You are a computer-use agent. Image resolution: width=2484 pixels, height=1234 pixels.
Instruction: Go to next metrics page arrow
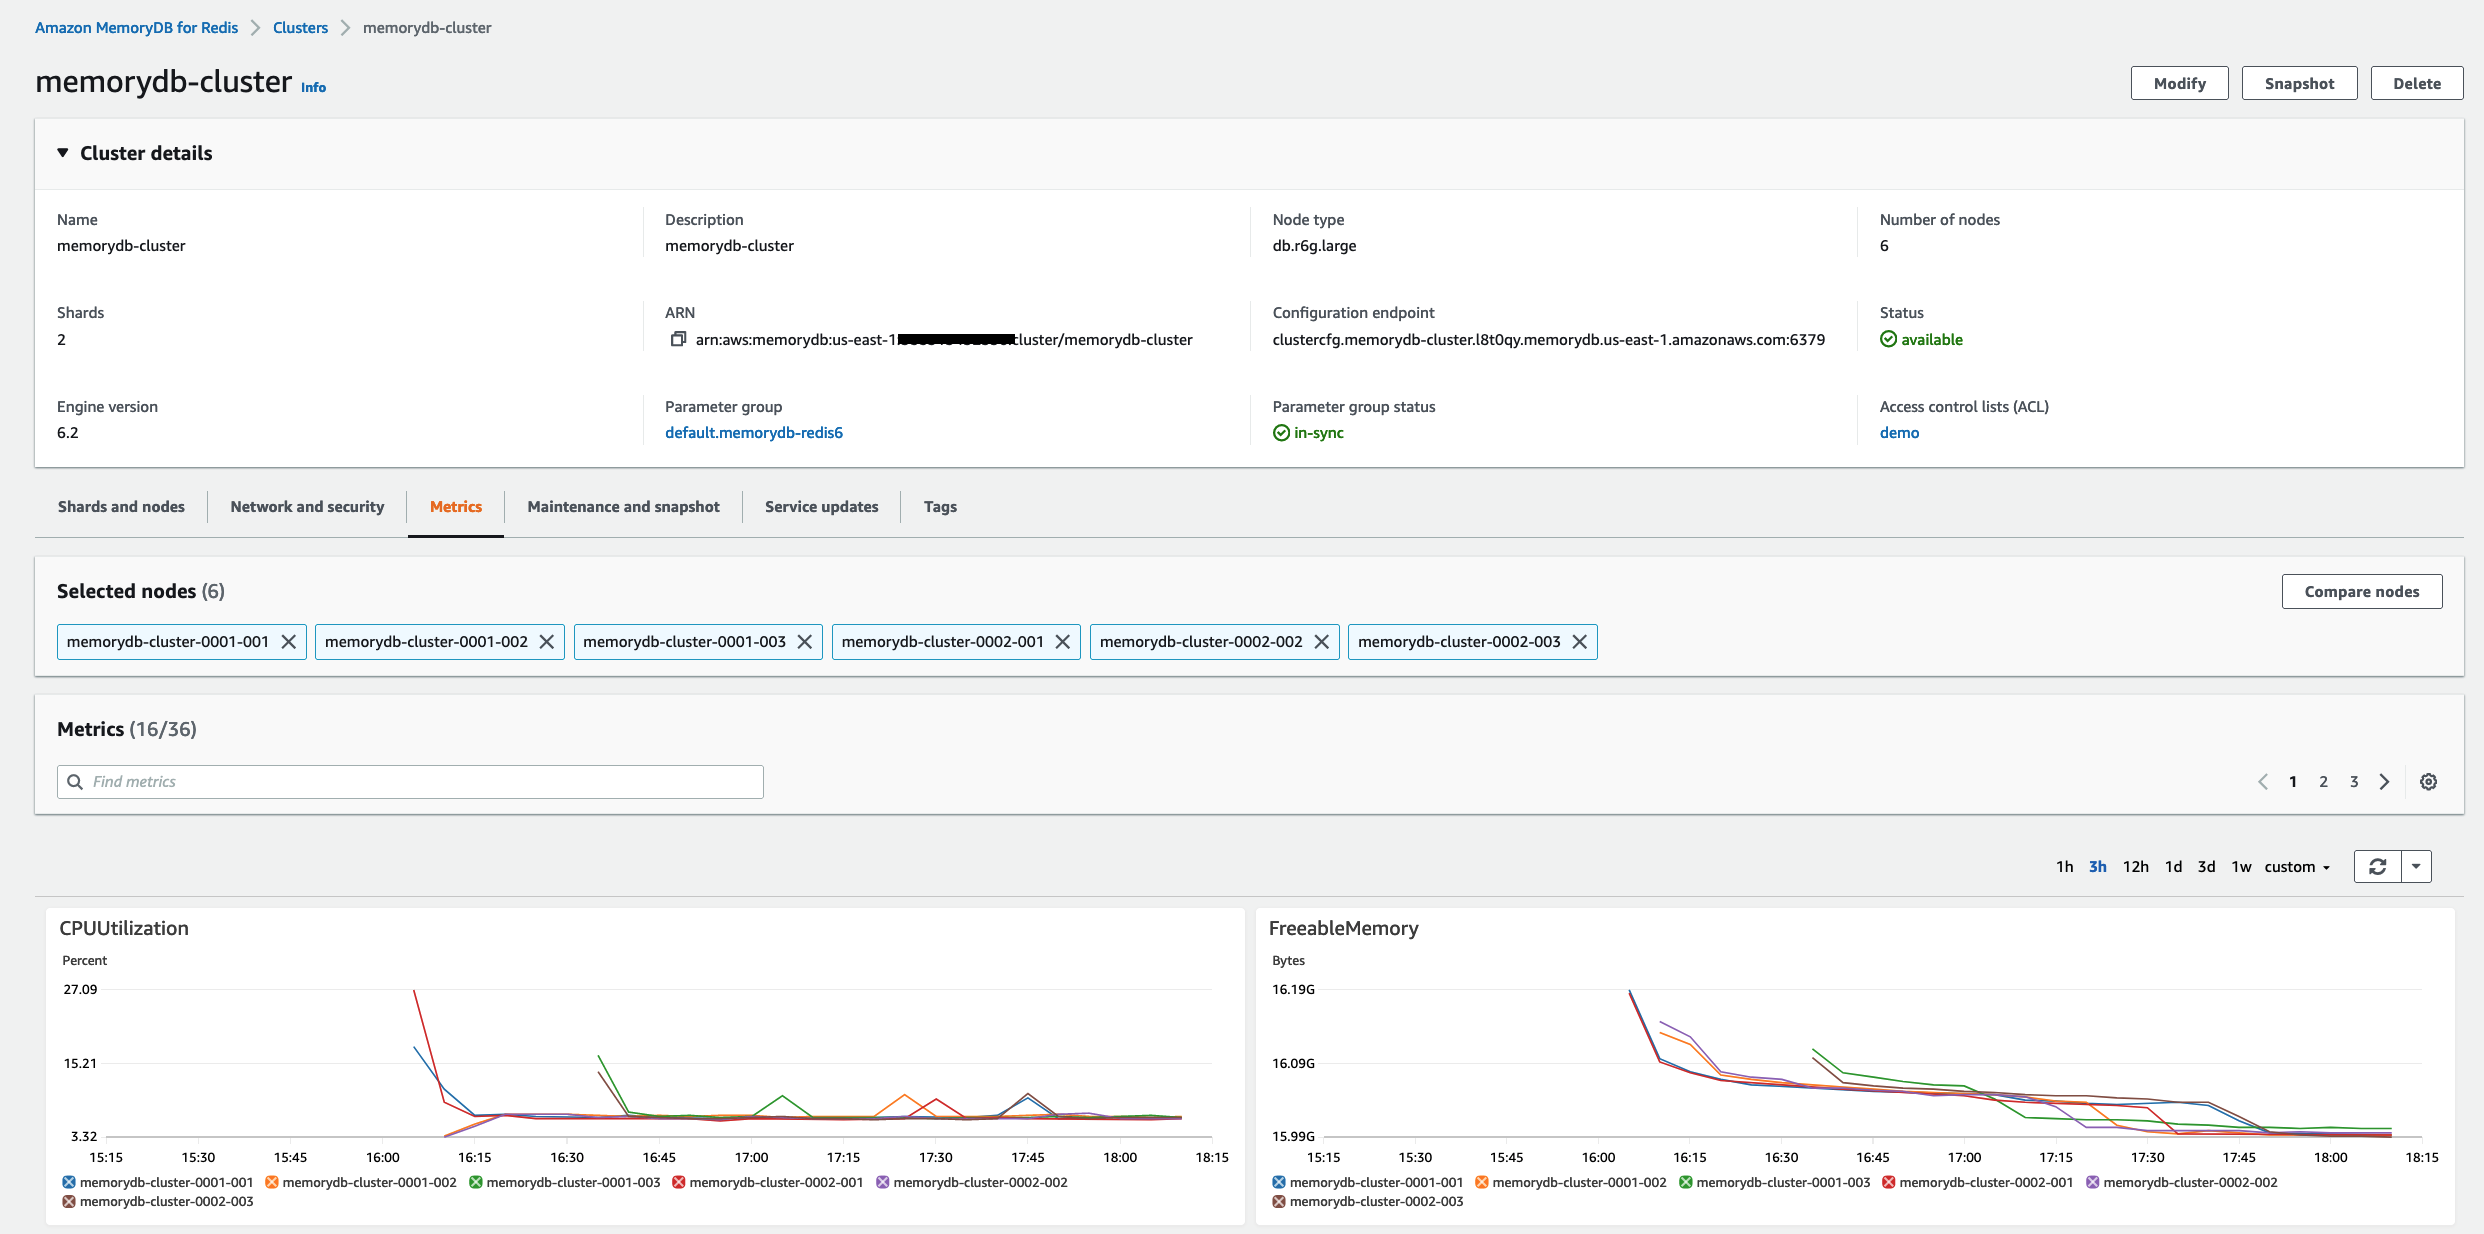[2385, 782]
